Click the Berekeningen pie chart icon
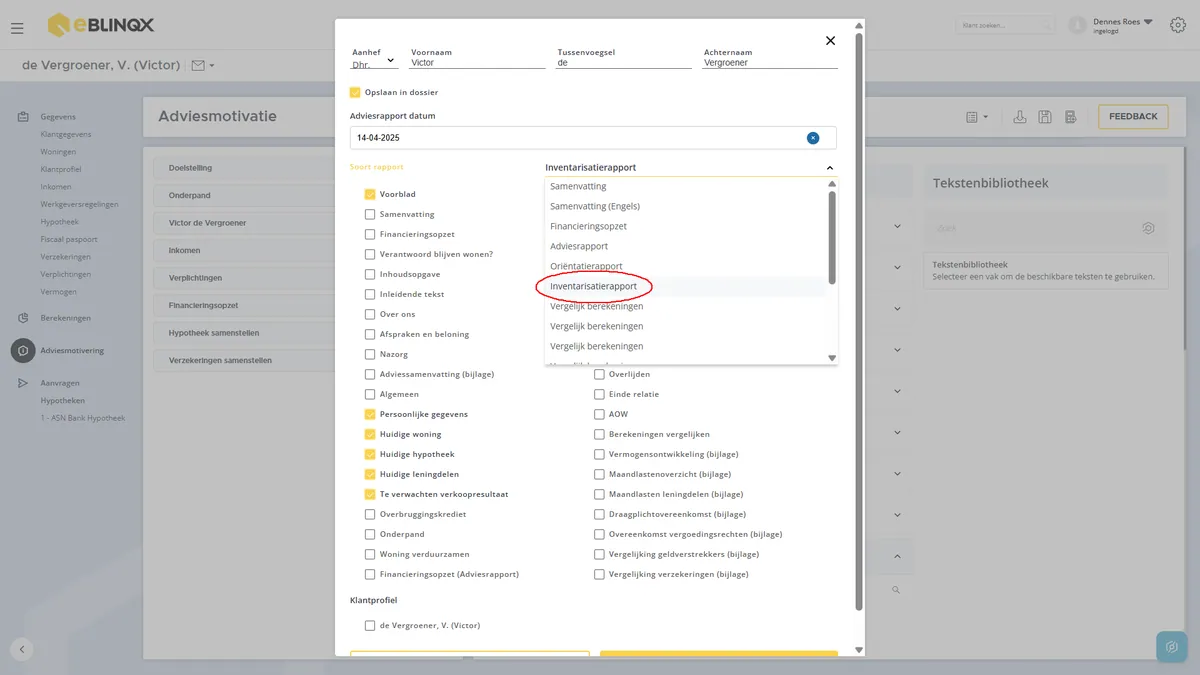The width and height of the screenshot is (1200, 675). point(23,318)
